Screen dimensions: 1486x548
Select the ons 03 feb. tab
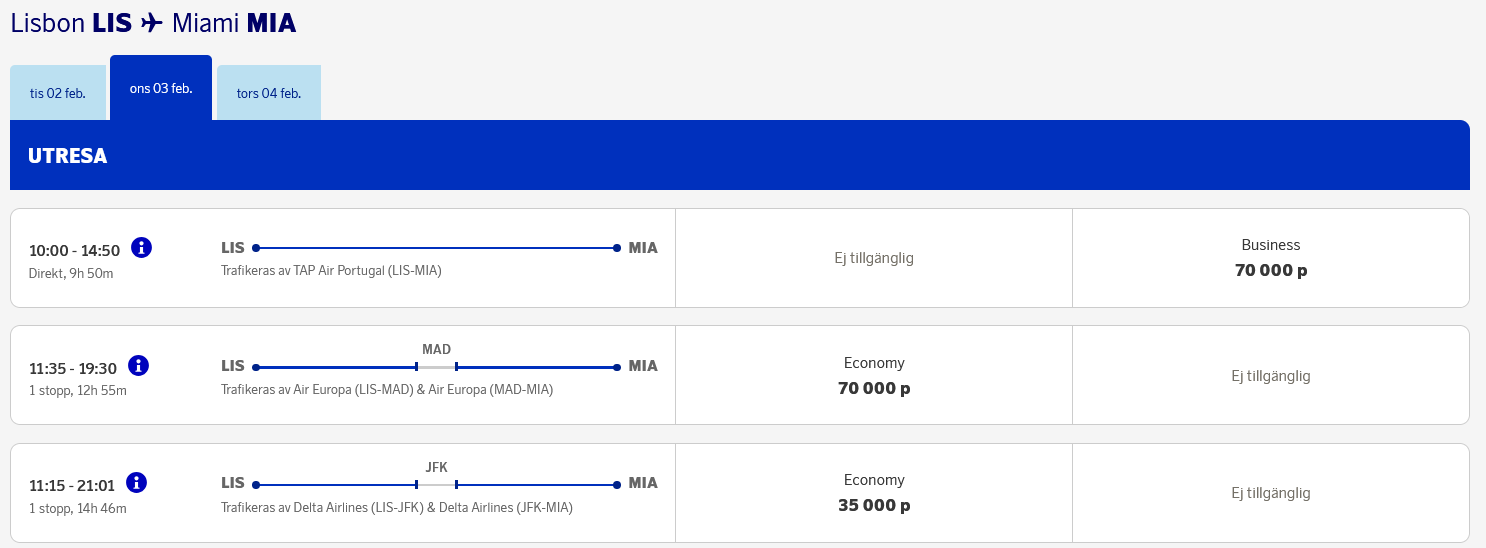click(x=161, y=88)
